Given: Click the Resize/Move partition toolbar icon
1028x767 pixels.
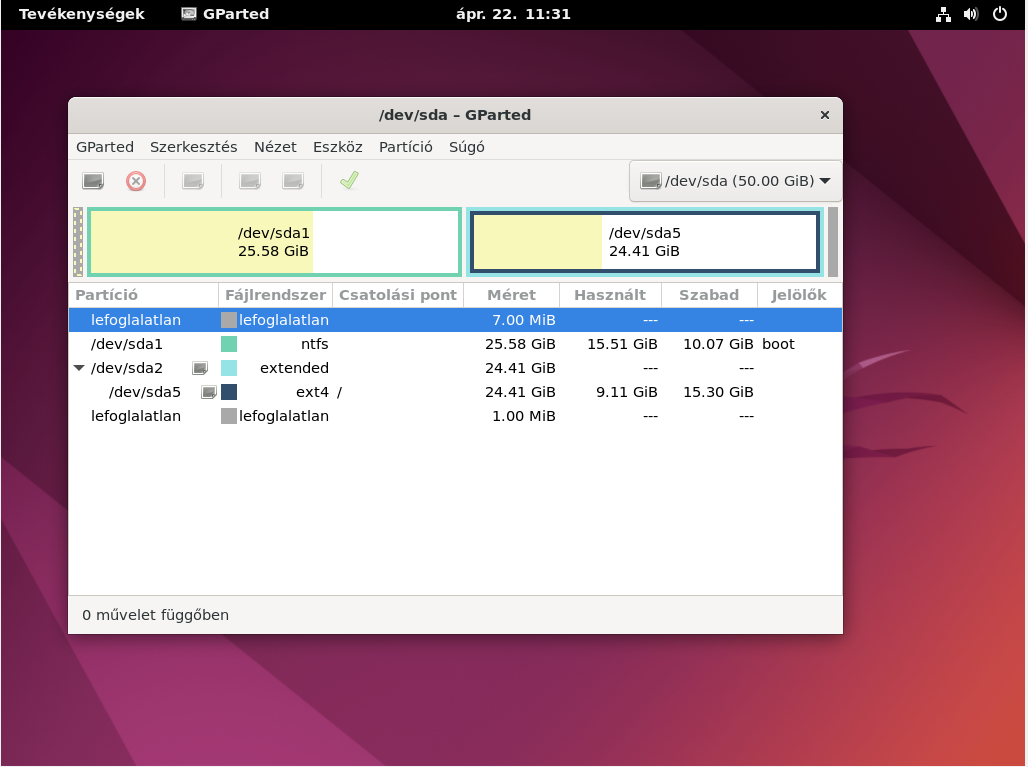Looking at the screenshot, I should 193,181.
